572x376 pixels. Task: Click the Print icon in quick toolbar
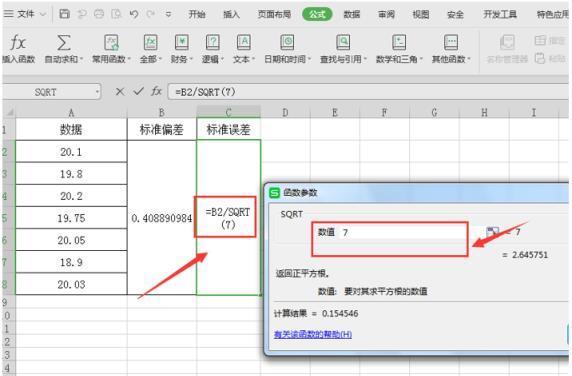99,14
